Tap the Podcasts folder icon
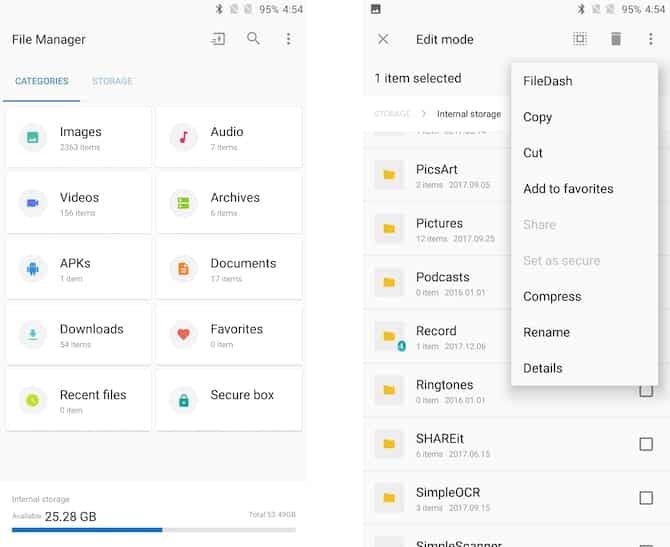The width and height of the screenshot is (670, 547). [389, 282]
